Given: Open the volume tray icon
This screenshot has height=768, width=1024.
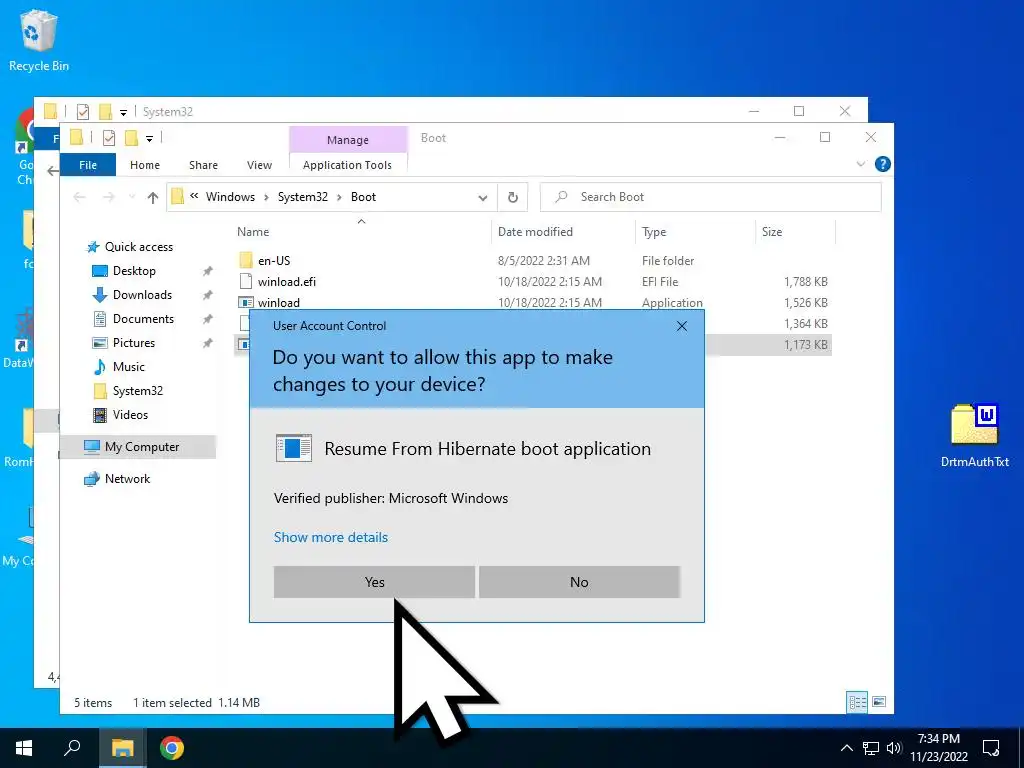Looking at the screenshot, I should coord(894,748).
